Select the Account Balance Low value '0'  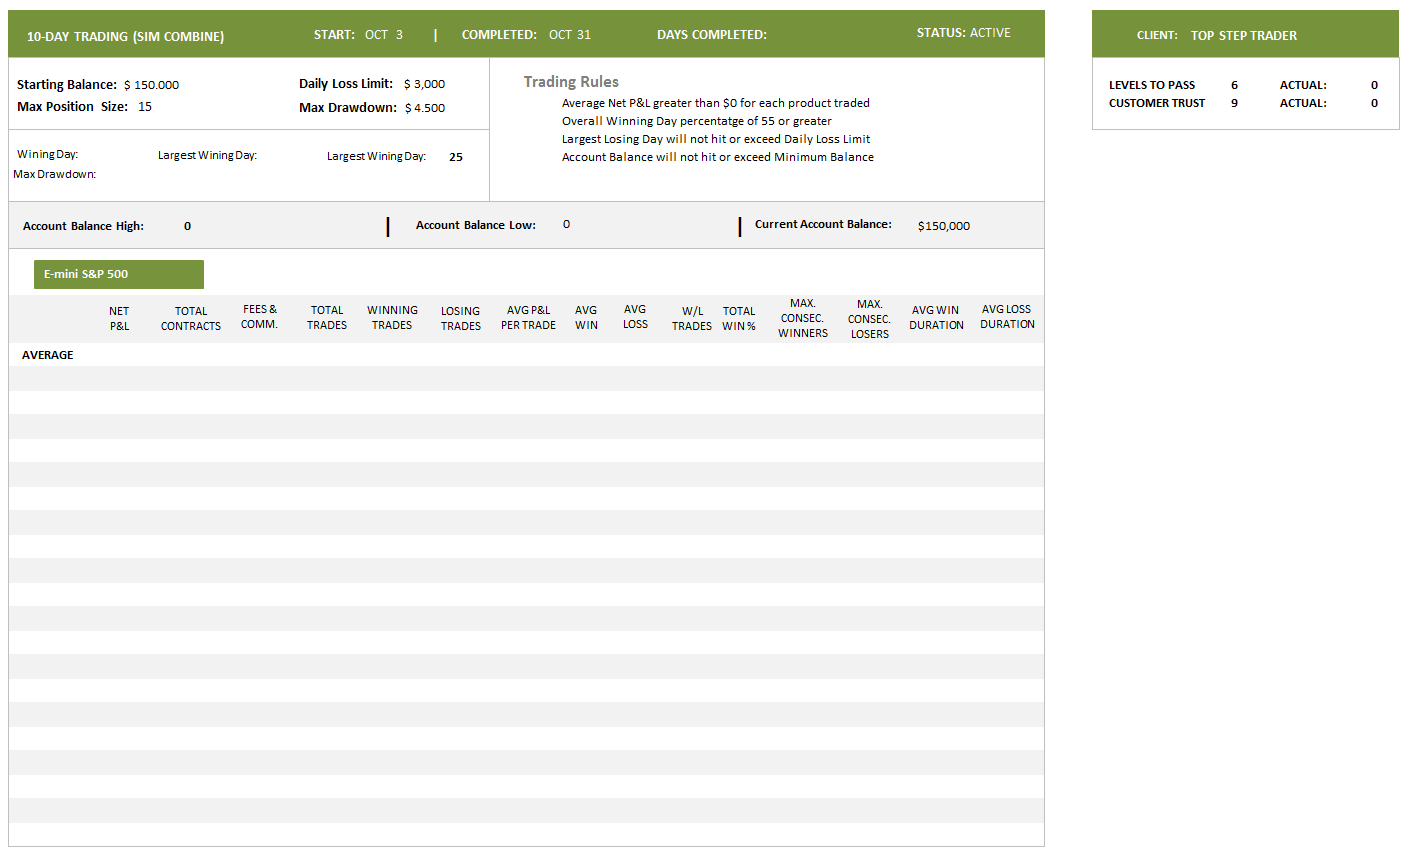tap(566, 224)
